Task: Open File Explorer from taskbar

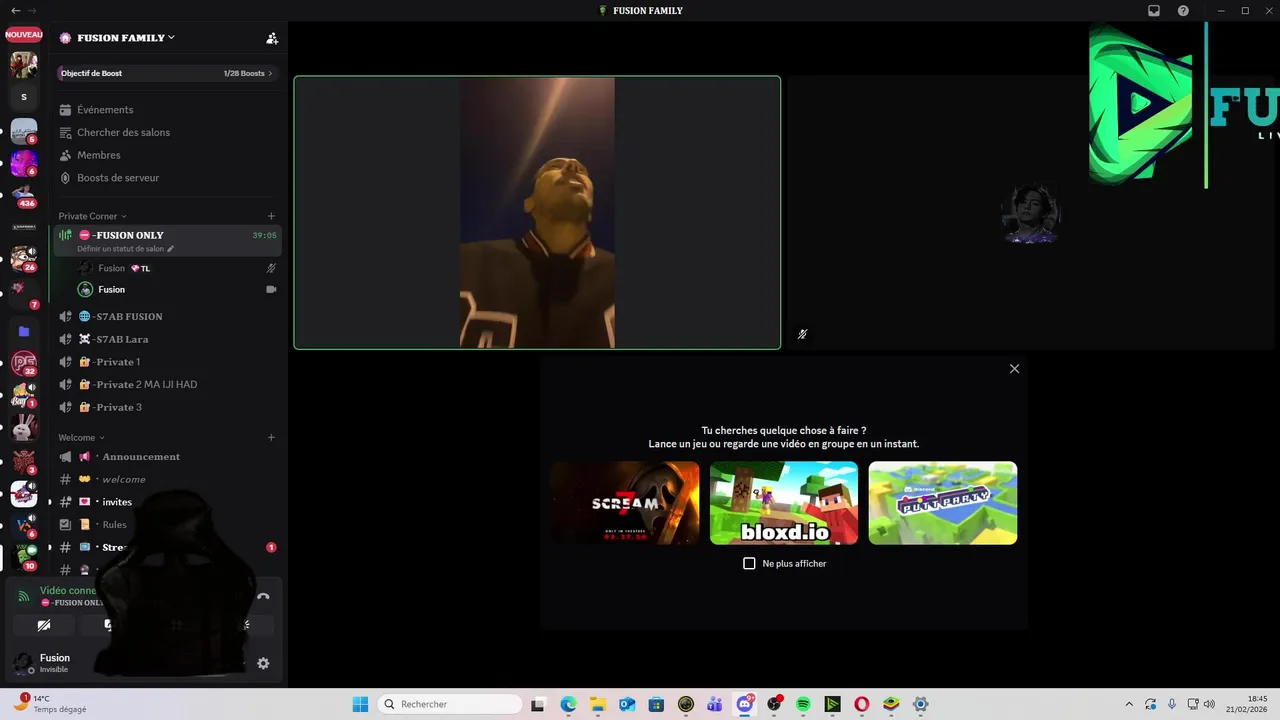Action: [x=597, y=704]
